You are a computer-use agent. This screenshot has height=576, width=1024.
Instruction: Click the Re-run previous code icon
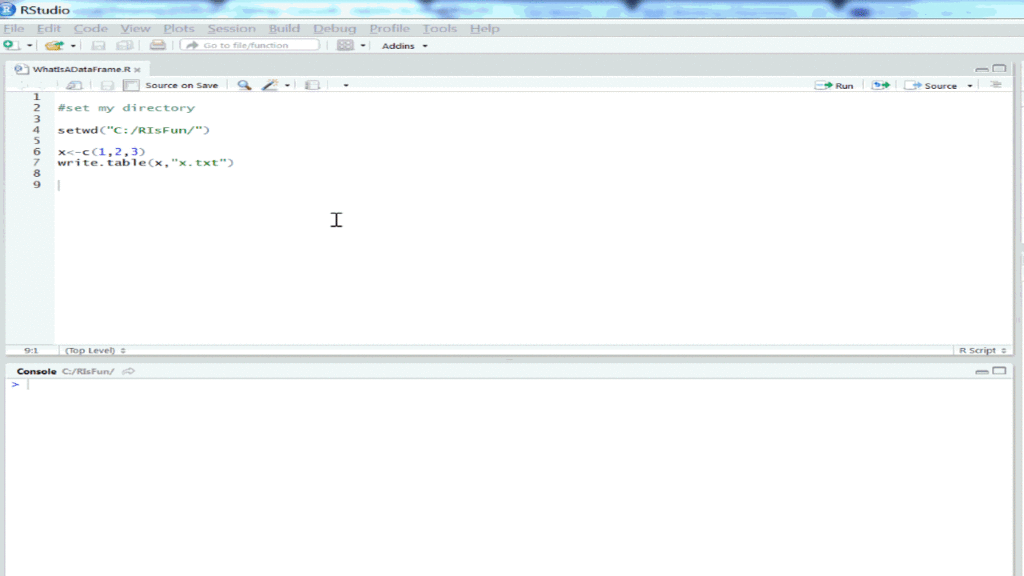(880, 86)
